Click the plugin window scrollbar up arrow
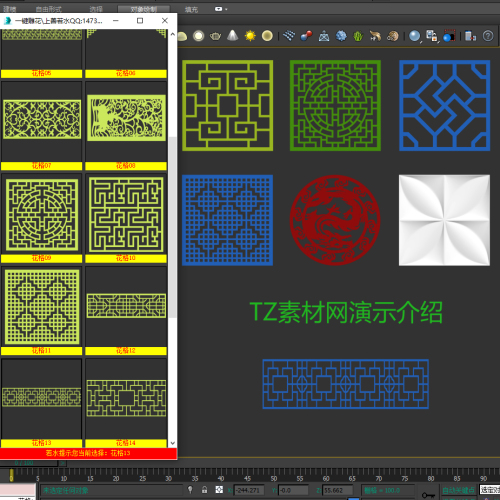This screenshot has width=500, height=500. coord(172,34)
